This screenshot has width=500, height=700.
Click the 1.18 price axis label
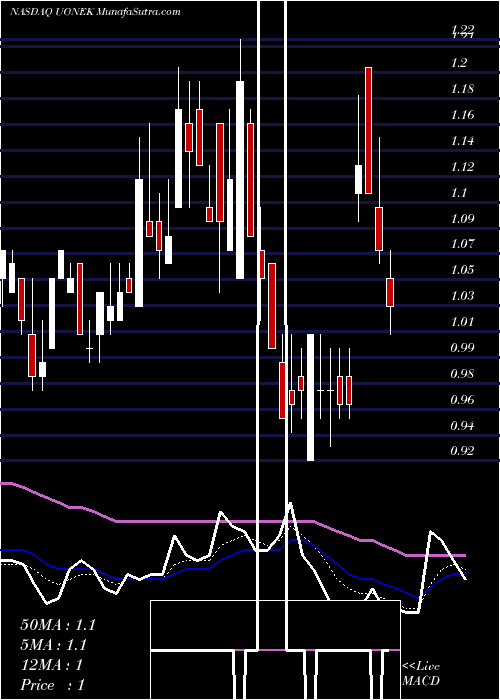pos(462,88)
